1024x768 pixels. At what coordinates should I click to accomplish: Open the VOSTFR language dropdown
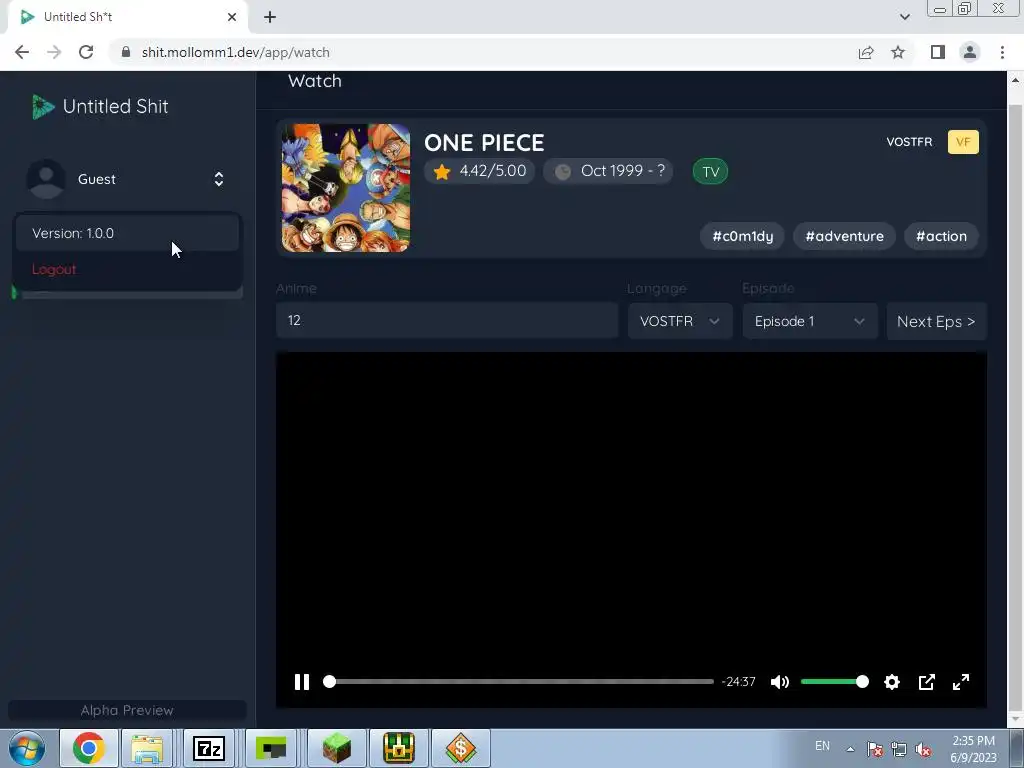click(680, 321)
